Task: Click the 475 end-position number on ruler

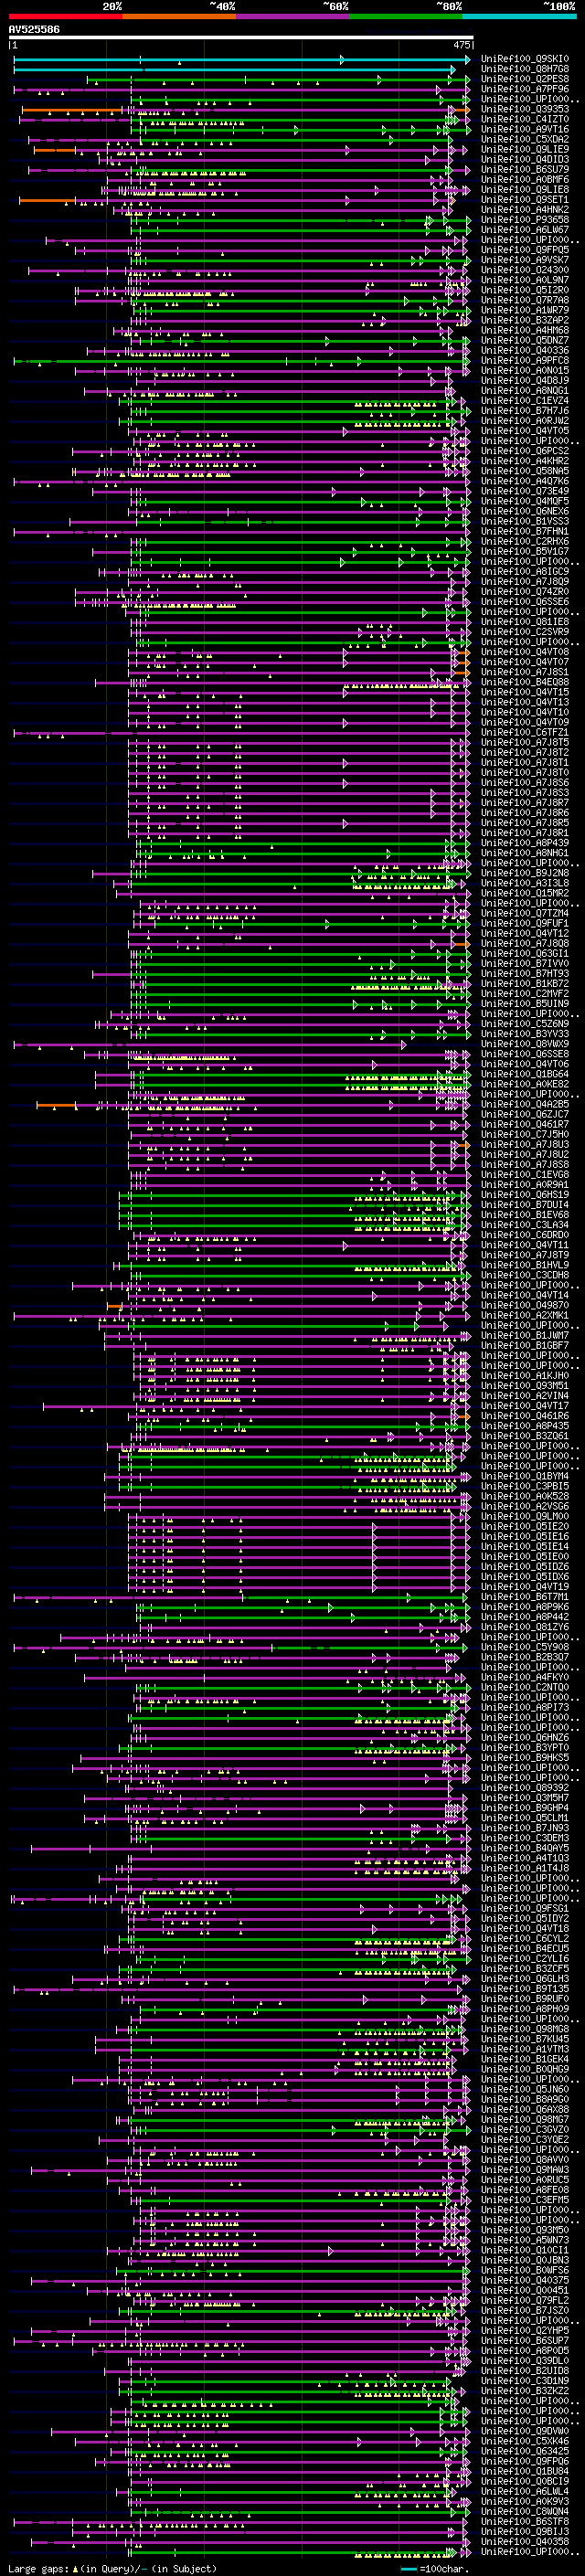Action: (461, 45)
